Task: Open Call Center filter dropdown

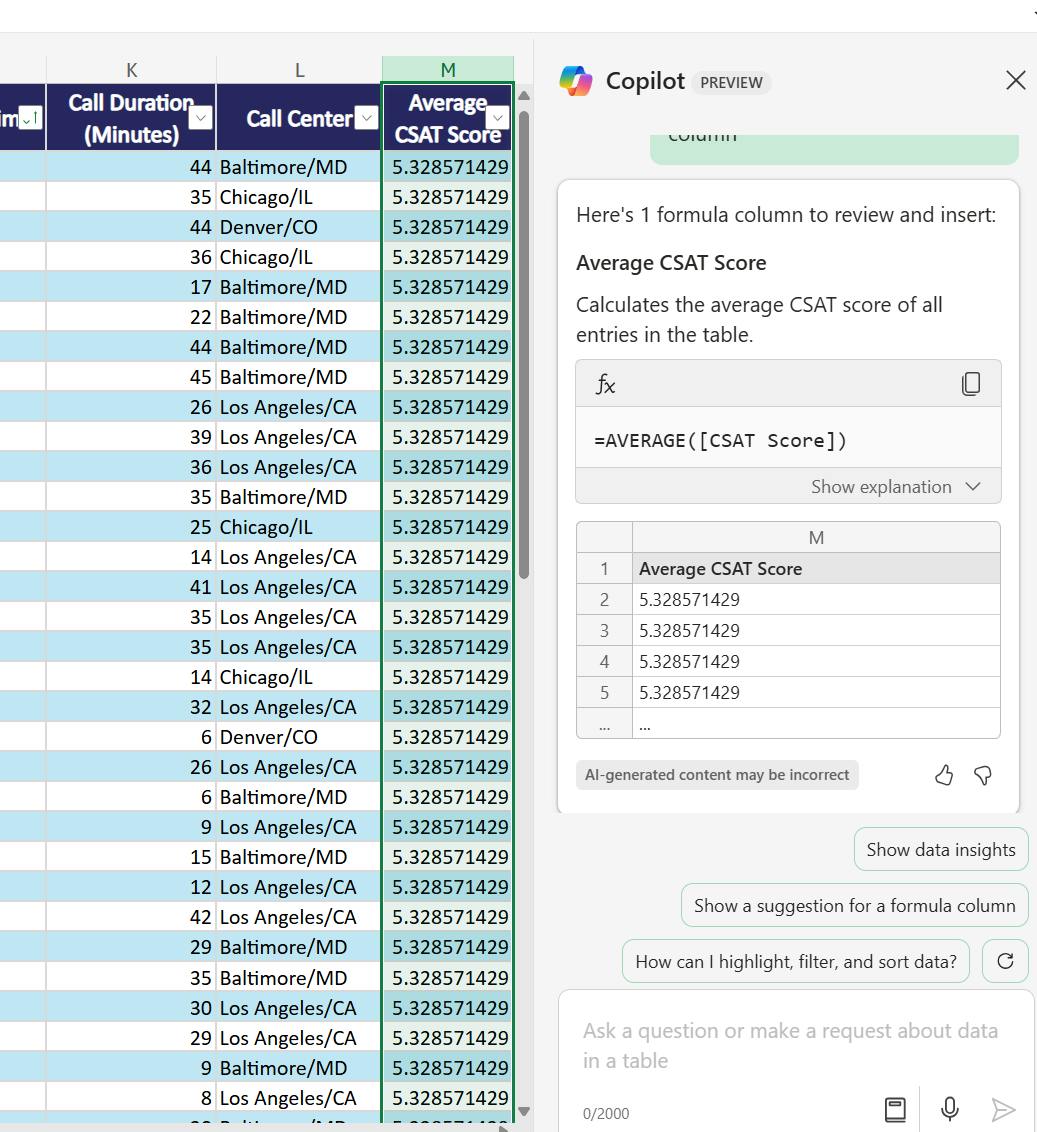Action: click(x=367, y=117)
